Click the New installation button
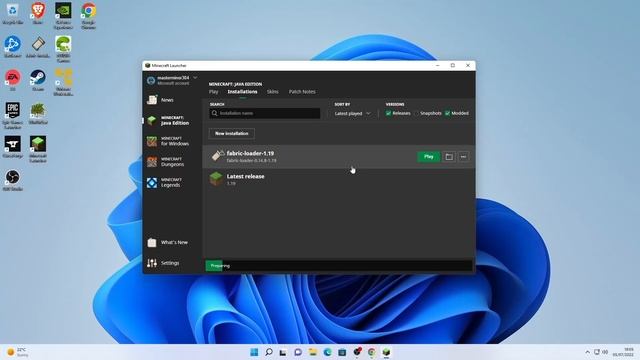 click(x=231, y=133)
